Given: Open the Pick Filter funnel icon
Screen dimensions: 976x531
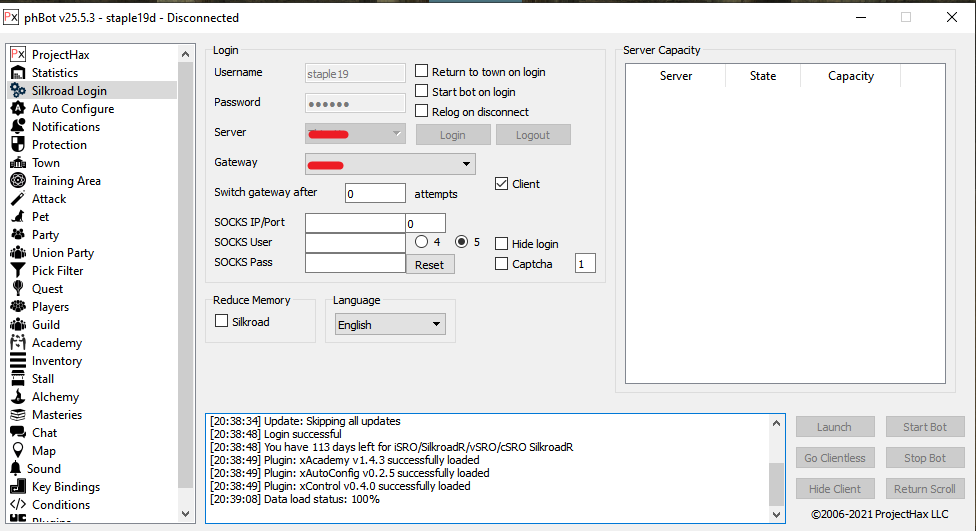Looking at the screenshot, I should [x=17, y=271].
